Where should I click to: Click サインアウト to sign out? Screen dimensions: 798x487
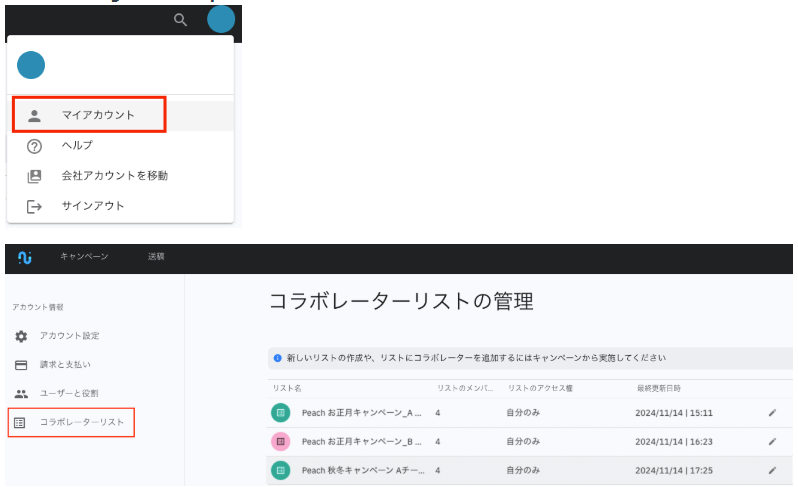[x=92, y=206]
